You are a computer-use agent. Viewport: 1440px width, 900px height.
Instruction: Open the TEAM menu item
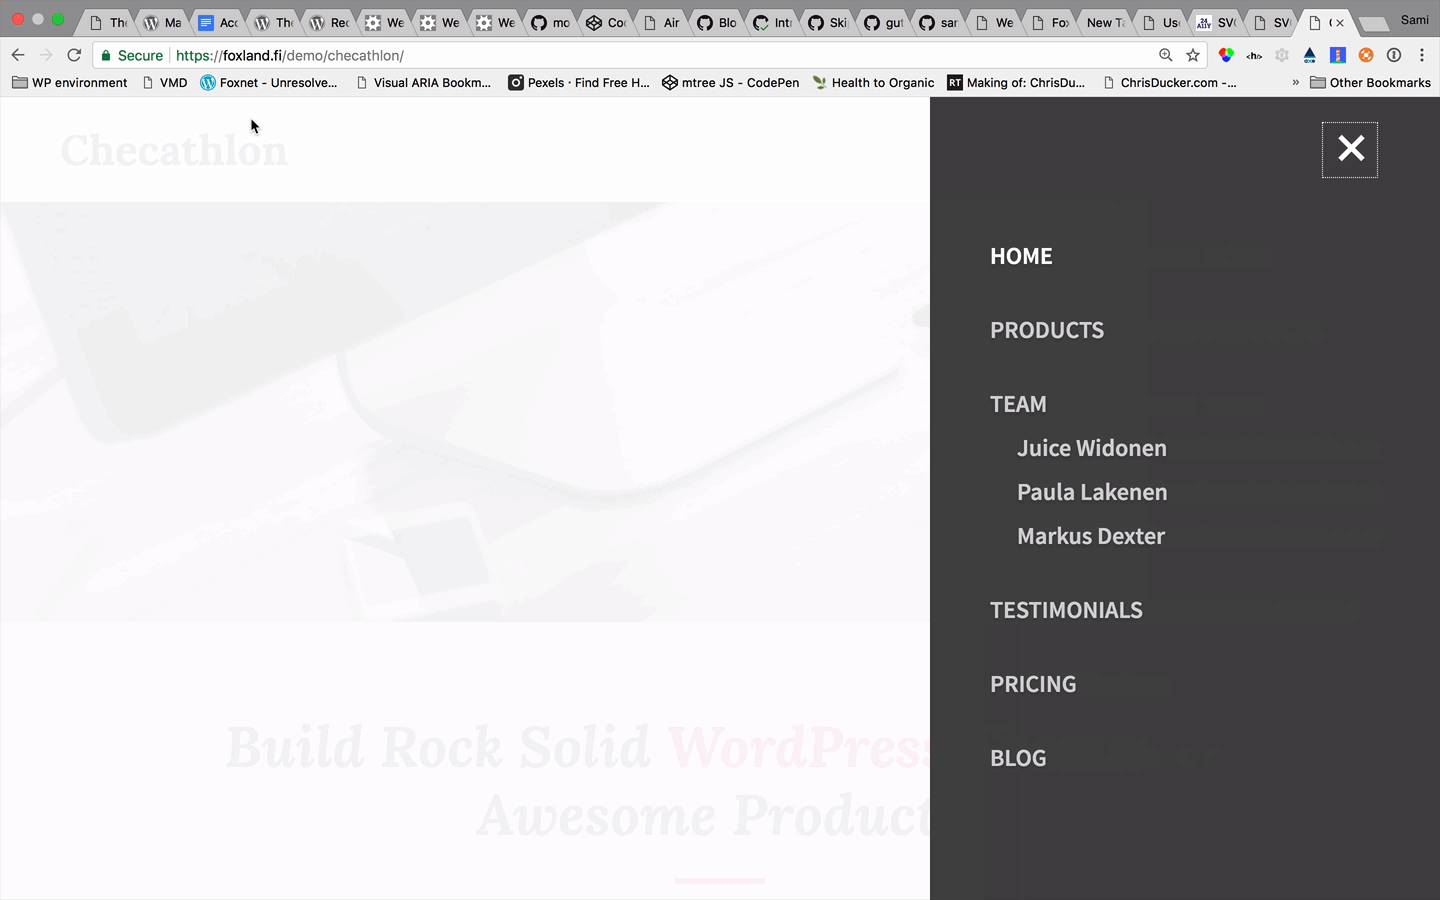click(x=1018, y=404)
